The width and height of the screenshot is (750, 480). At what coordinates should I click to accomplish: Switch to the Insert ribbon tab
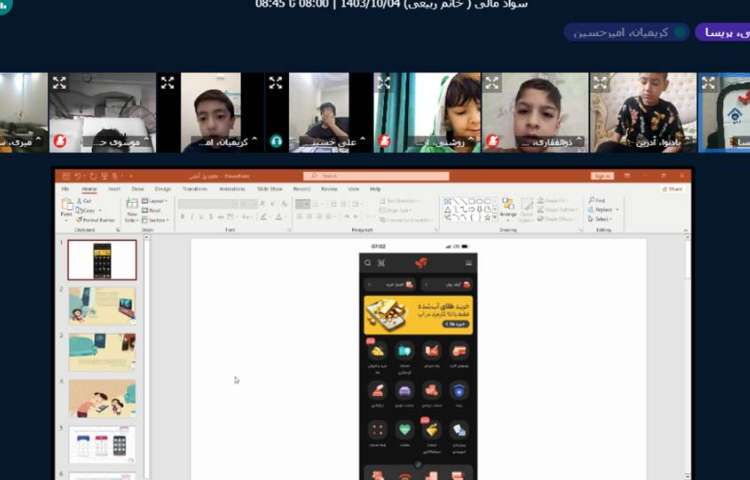click(114, 189)
